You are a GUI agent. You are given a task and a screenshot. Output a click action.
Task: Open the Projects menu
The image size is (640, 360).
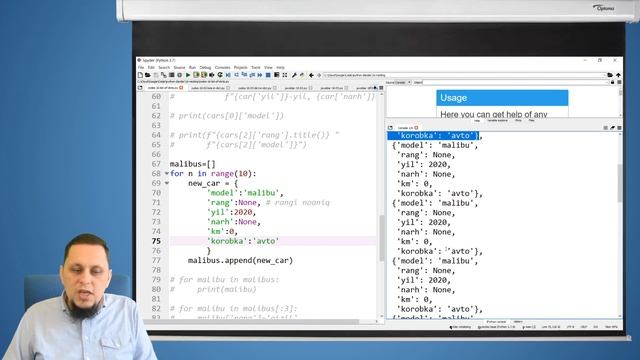(240, 67)
